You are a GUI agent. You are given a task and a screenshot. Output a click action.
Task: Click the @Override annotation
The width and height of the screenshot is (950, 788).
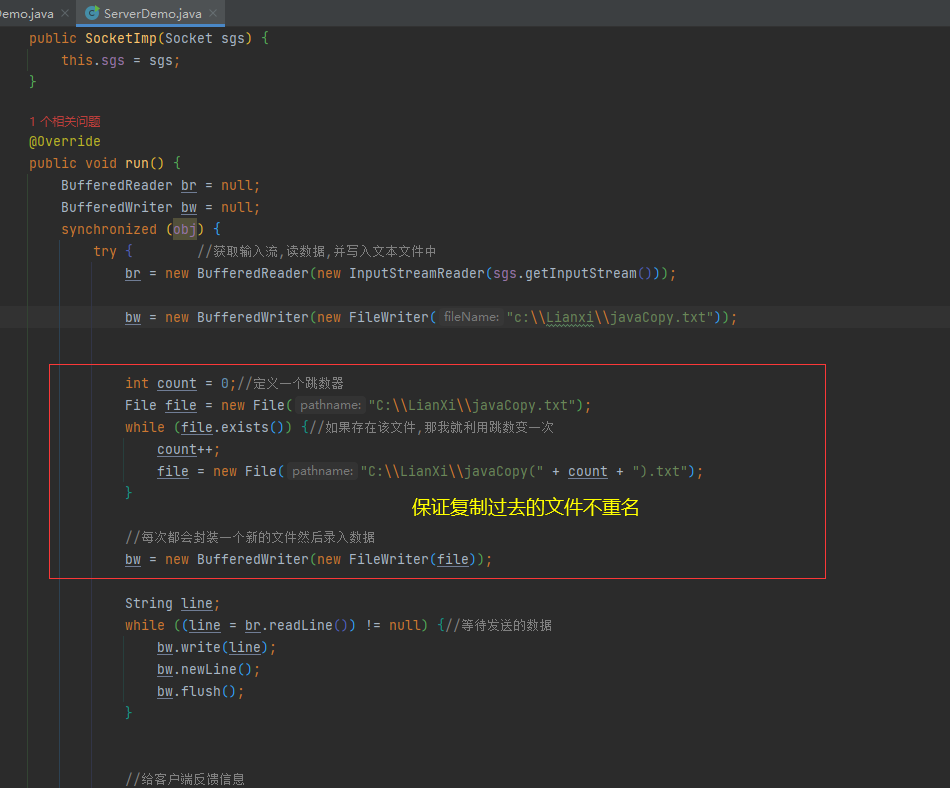[65, 141]
